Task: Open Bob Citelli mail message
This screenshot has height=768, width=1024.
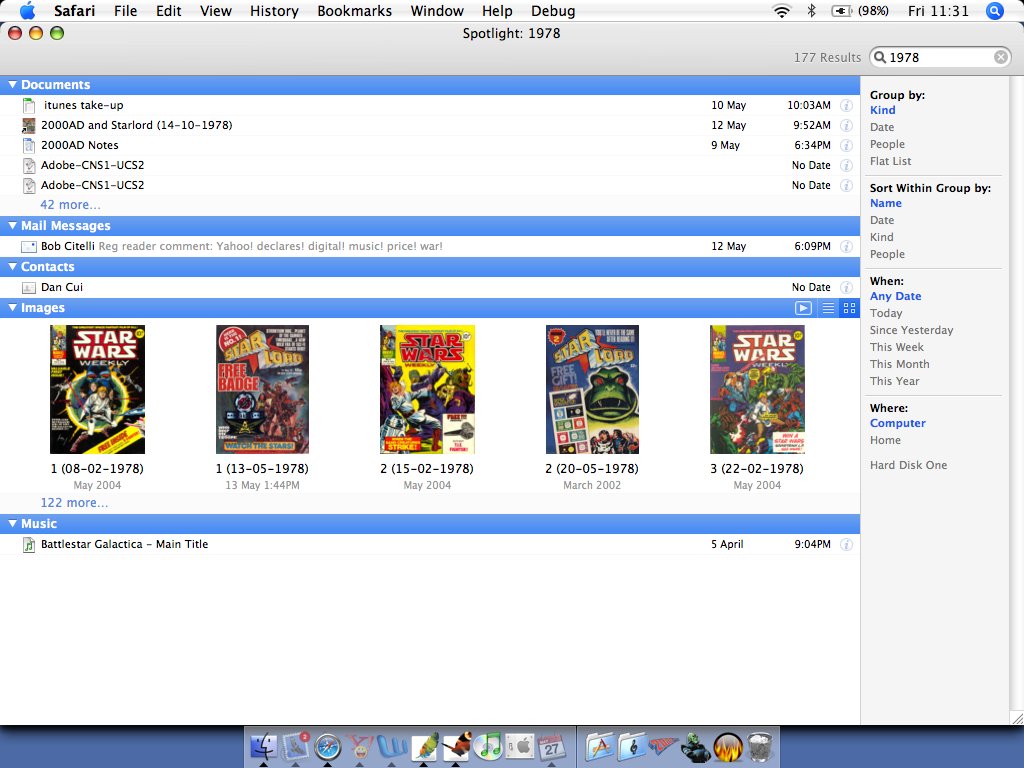Action: point(430,246)
